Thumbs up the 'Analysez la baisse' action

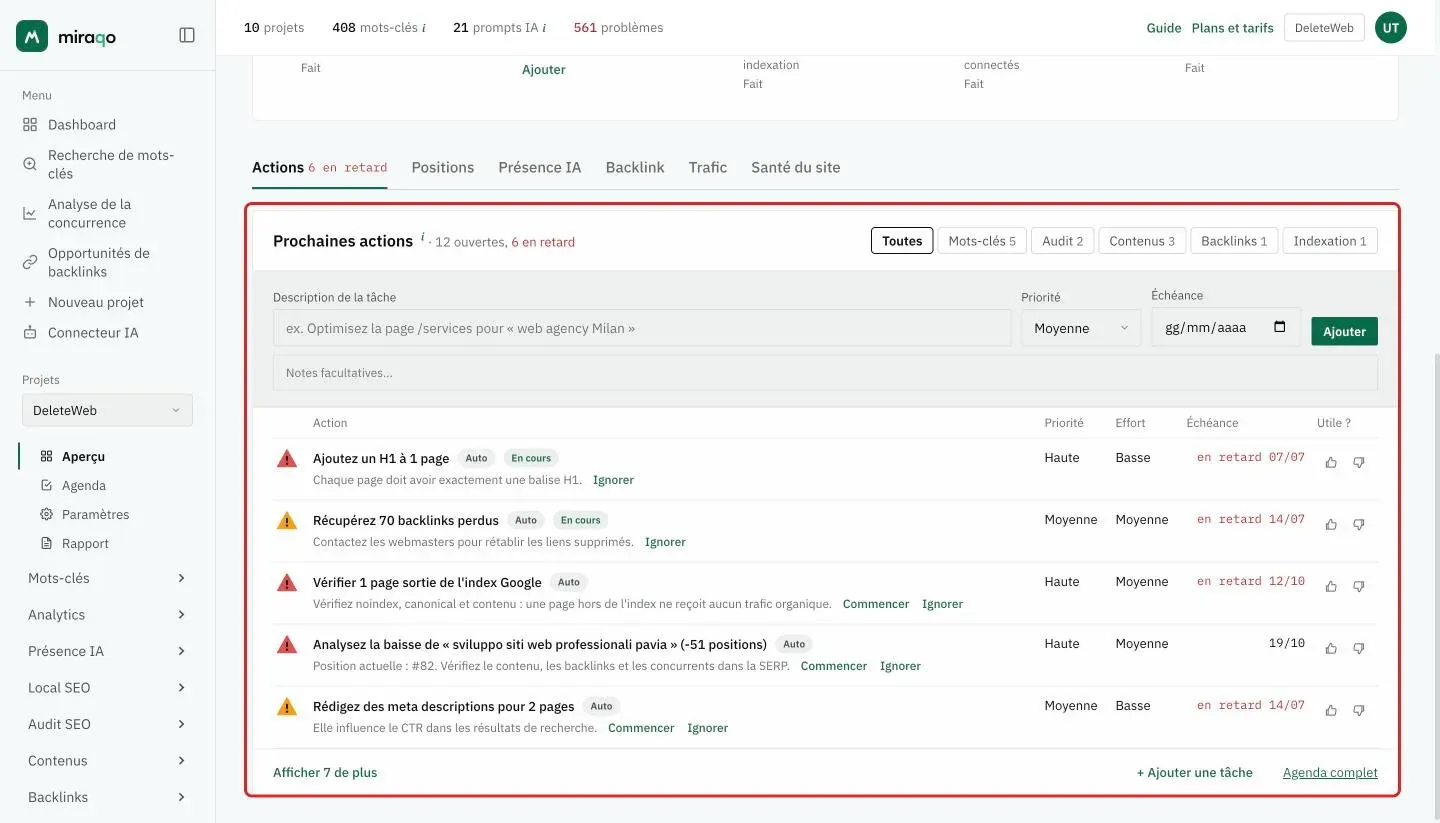pos(1331,648)
